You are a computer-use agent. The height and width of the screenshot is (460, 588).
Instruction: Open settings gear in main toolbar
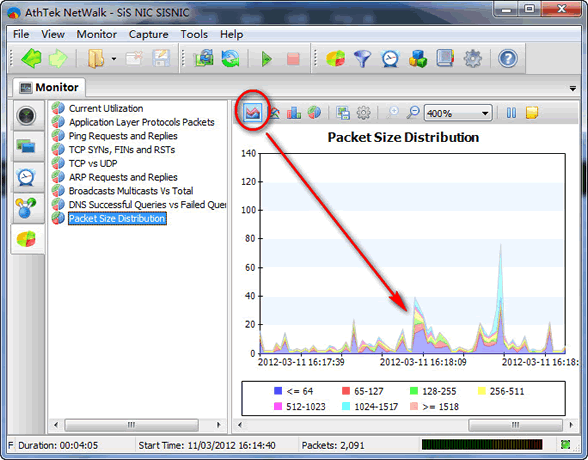point(472,59)
